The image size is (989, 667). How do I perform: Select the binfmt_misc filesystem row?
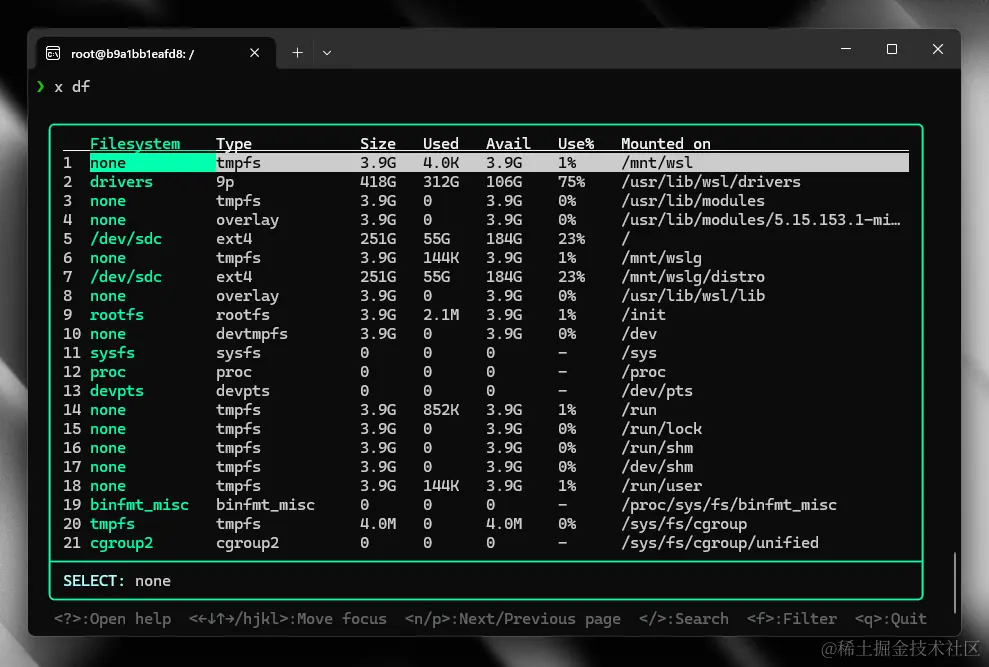pyautogui.click(x=486, y=504)
